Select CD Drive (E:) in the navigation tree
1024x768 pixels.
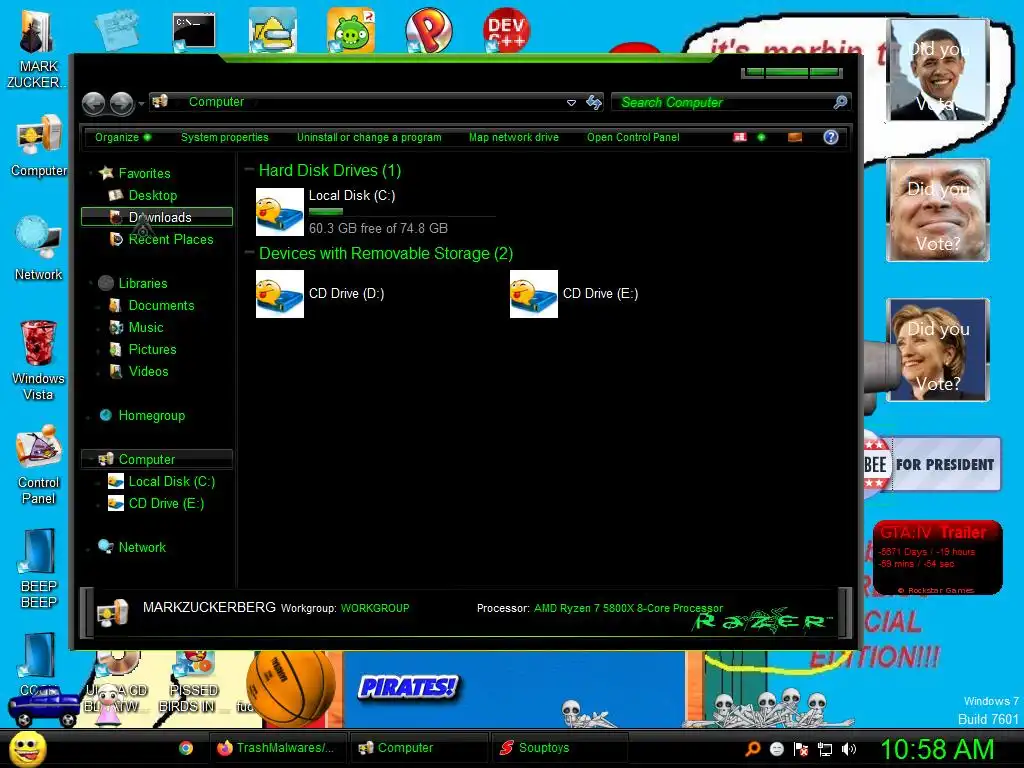(166, 504)
